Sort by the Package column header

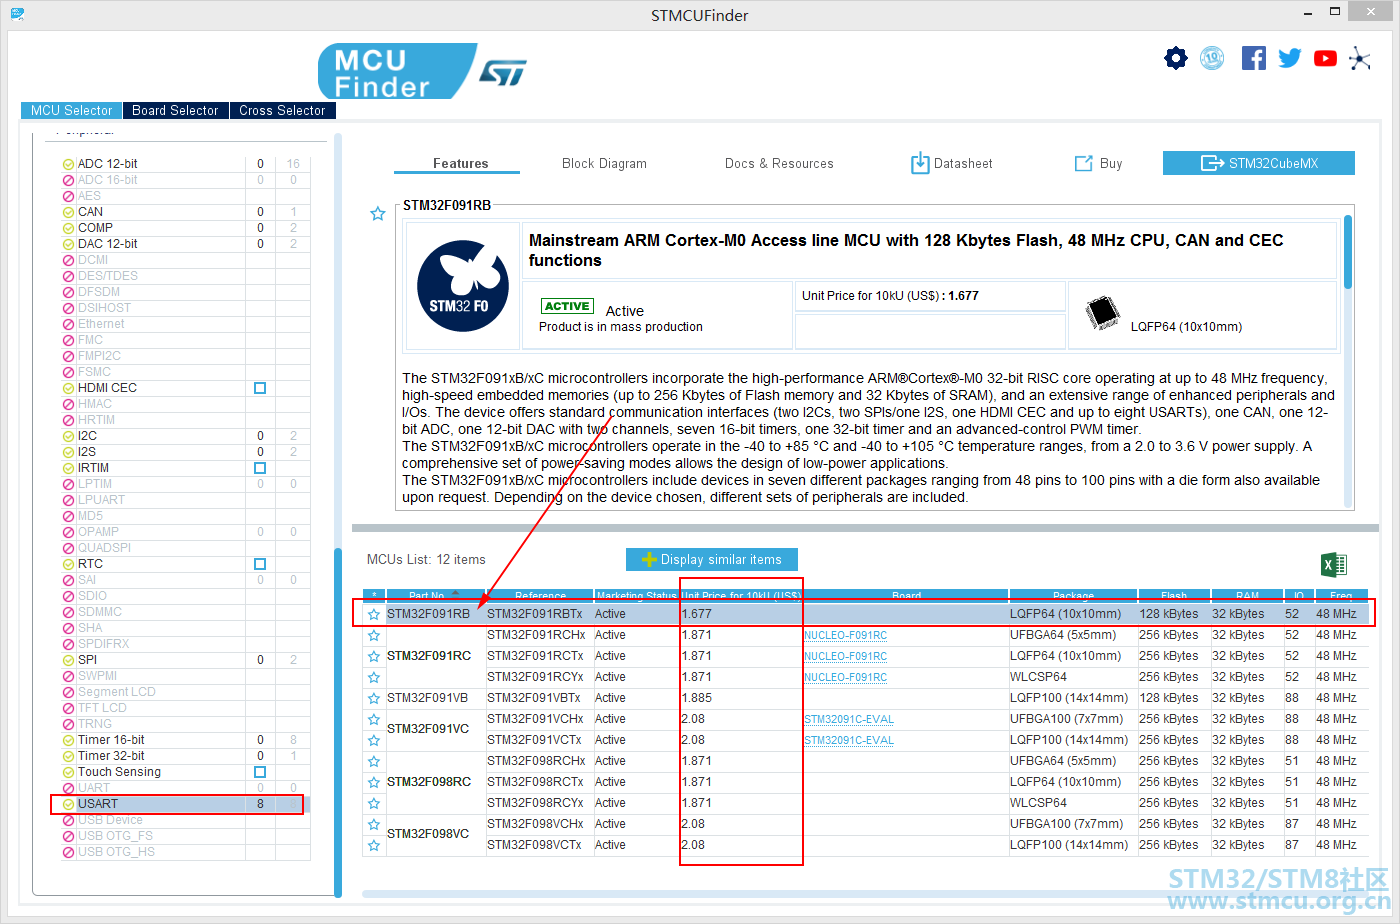[x=1073, y=595]
